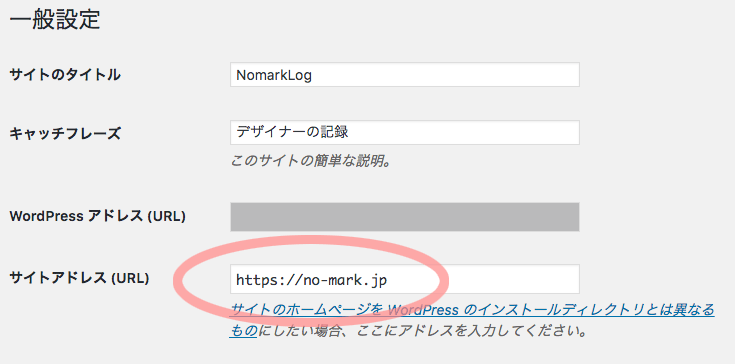The height and width of the screenshot is (364, 735).
Task: Click the サイトアドレス (URL) field with https://no-mark.jp
Action: 405,279
